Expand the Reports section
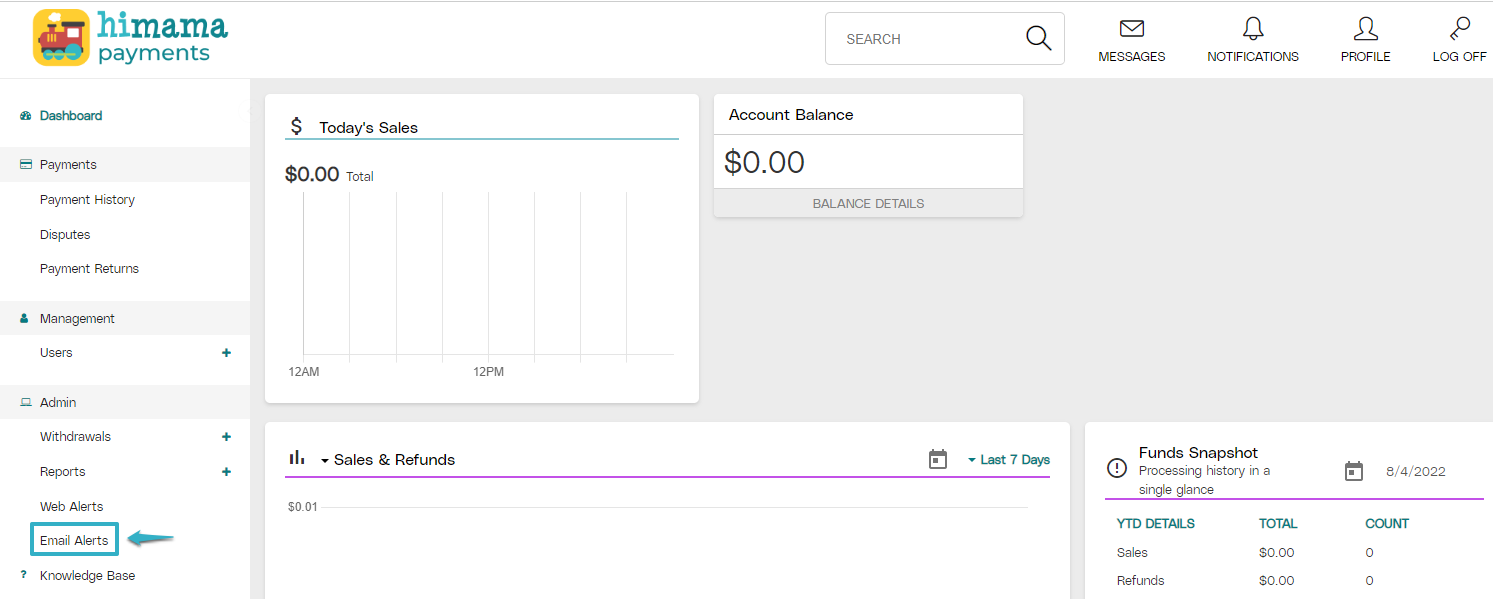The image size is (1493, 599). coord(226,471)
